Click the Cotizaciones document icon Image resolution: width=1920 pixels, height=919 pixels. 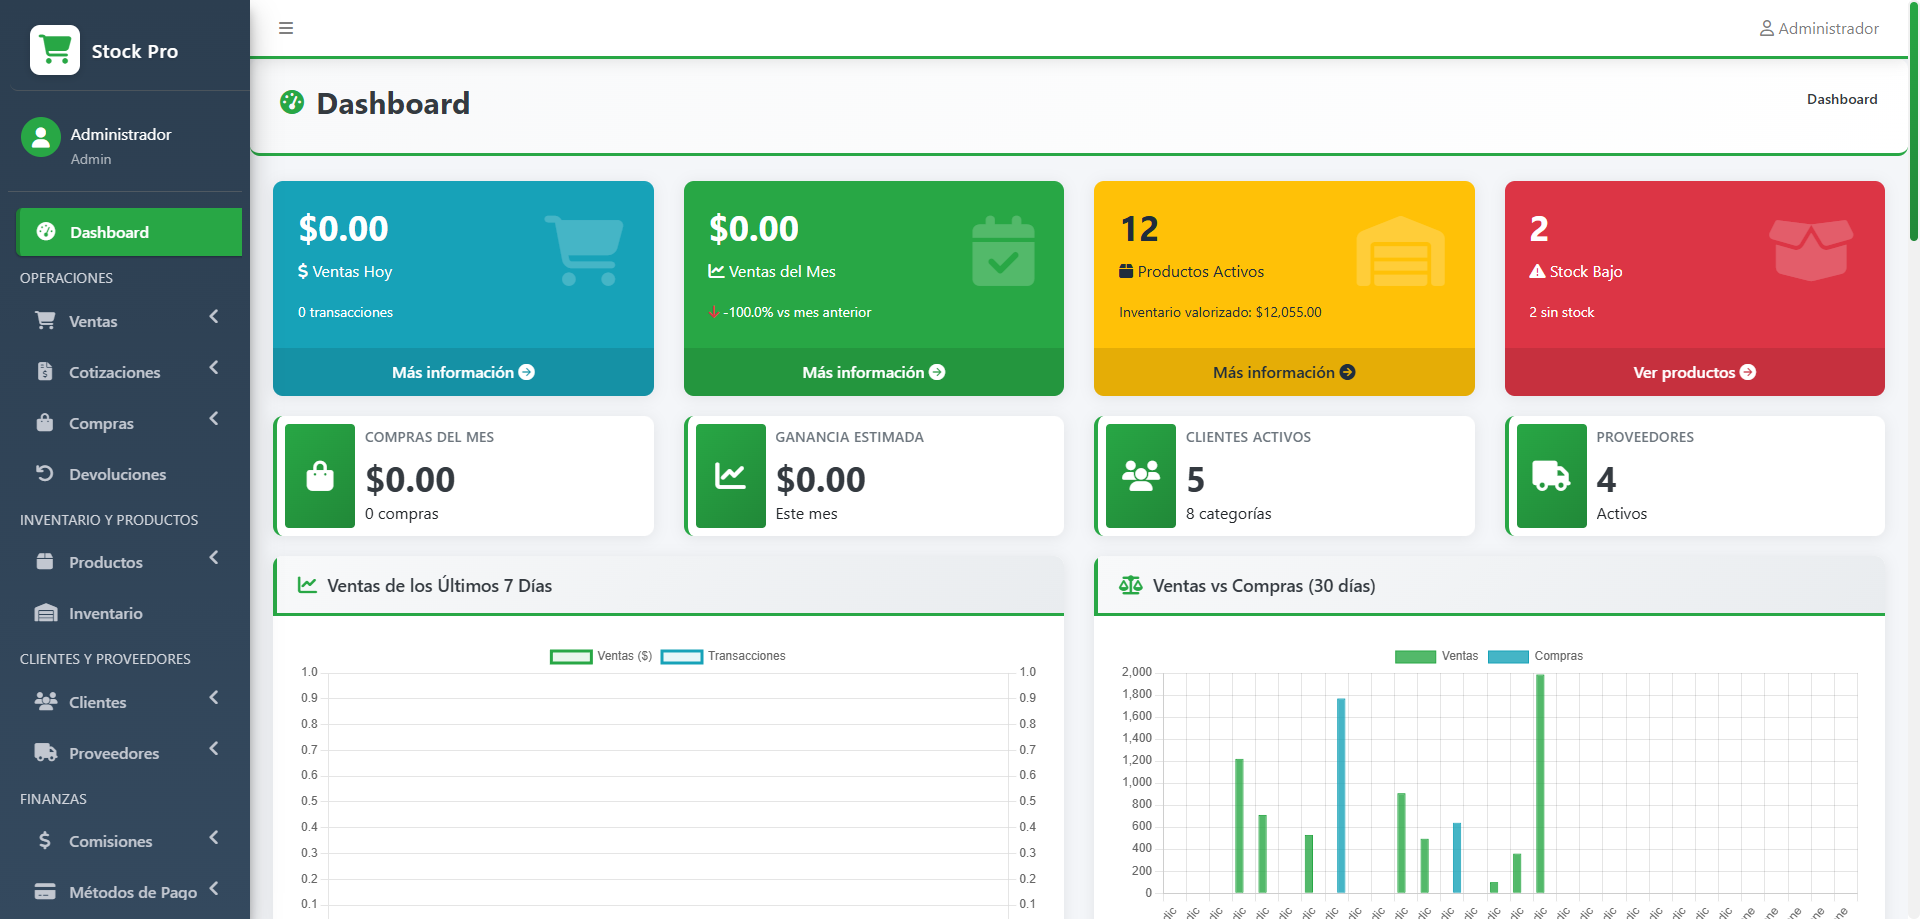[45, 370]
